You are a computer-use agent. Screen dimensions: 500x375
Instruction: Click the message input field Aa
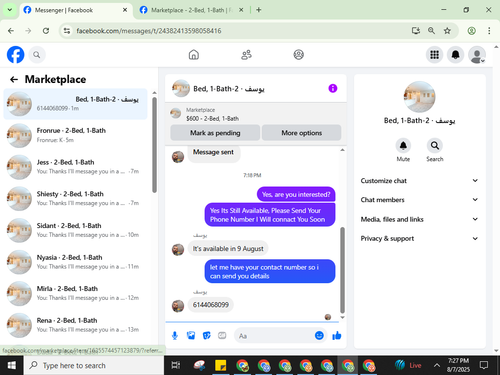[x=280, y=336]
